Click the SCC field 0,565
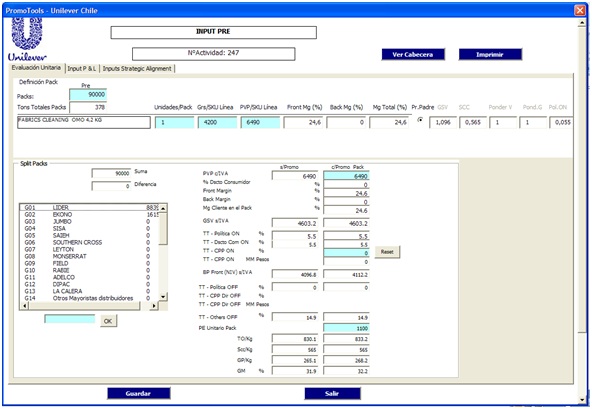This screenshot has height=409, width=592. click(473, 122)
